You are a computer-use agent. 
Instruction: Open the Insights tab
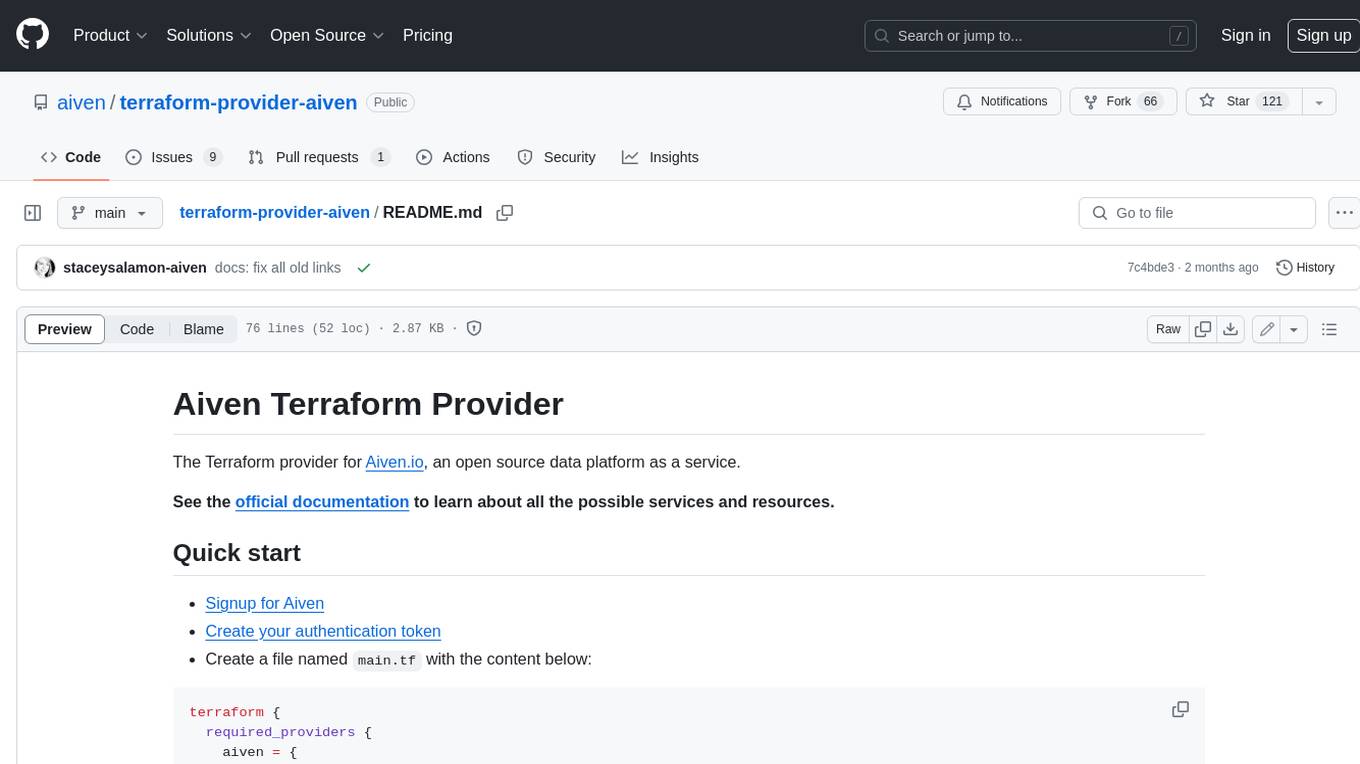[x=660, y=157]
